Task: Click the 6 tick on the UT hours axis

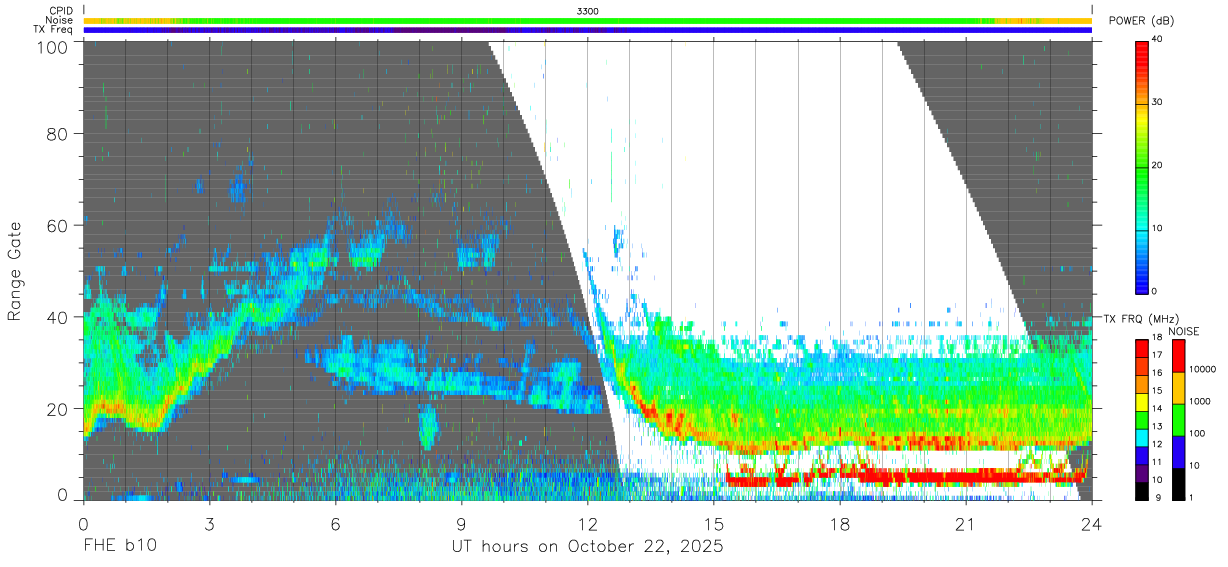Action: [x=335, y=525]
